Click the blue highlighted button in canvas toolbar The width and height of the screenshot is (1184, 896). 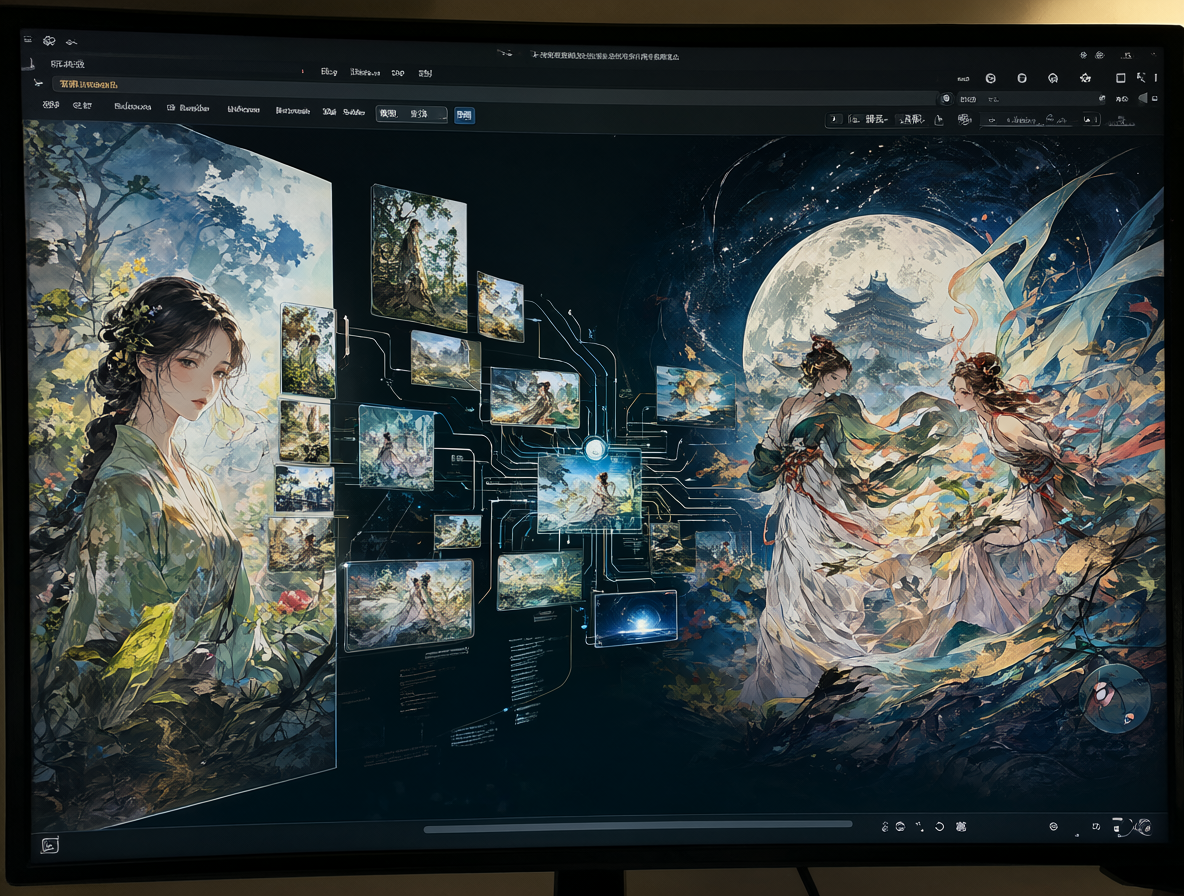[464, 115]
